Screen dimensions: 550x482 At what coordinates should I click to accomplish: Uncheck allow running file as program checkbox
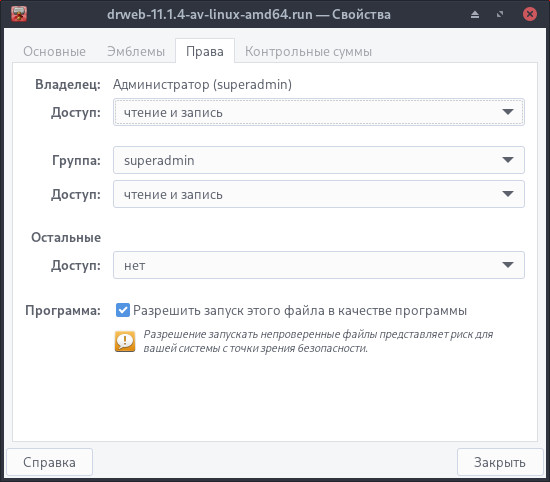tap(123, 310)
